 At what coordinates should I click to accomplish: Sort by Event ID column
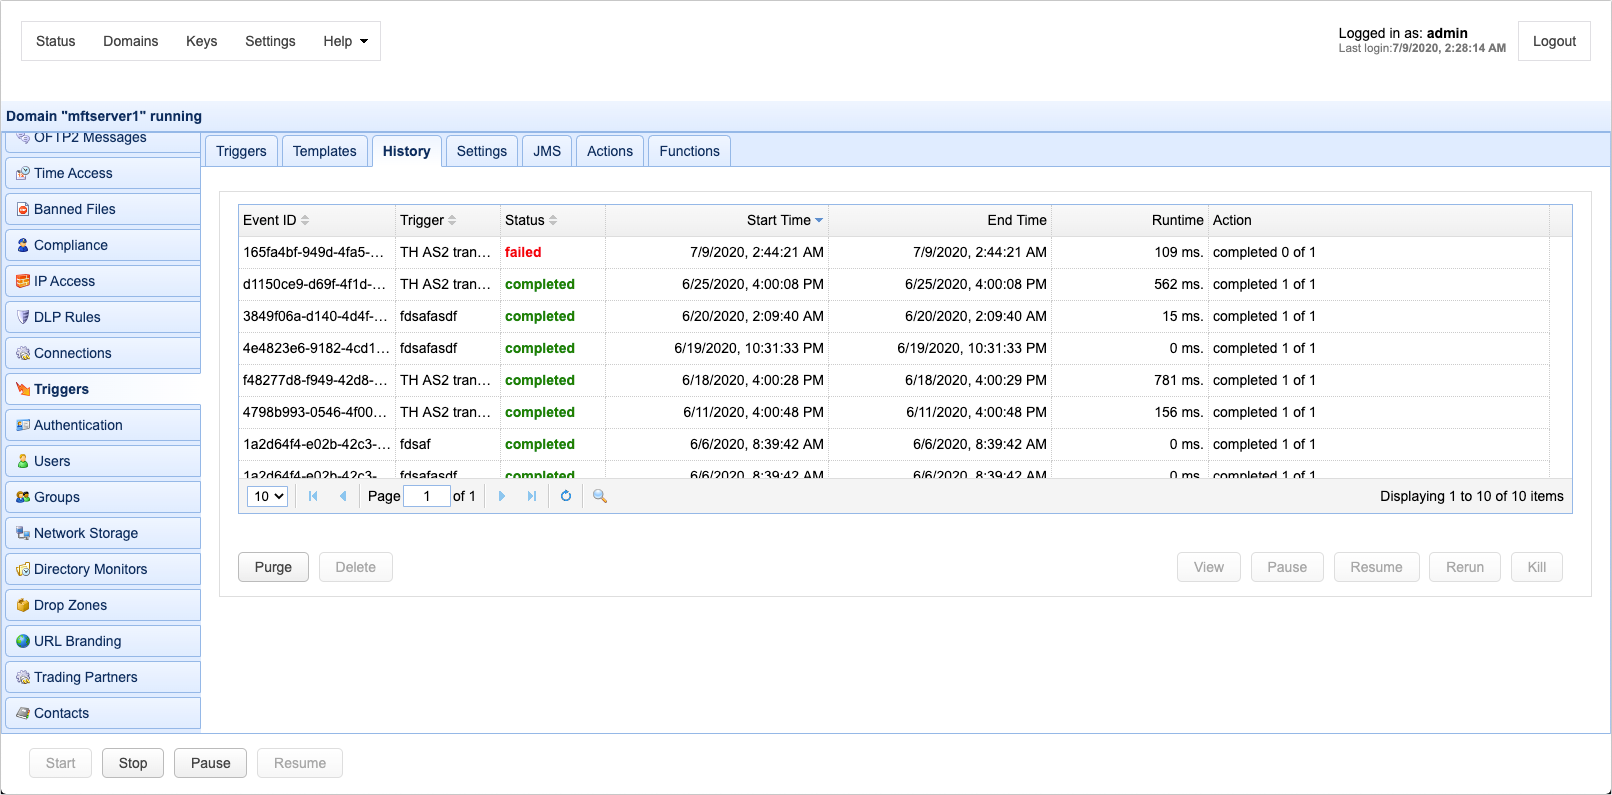276,220
